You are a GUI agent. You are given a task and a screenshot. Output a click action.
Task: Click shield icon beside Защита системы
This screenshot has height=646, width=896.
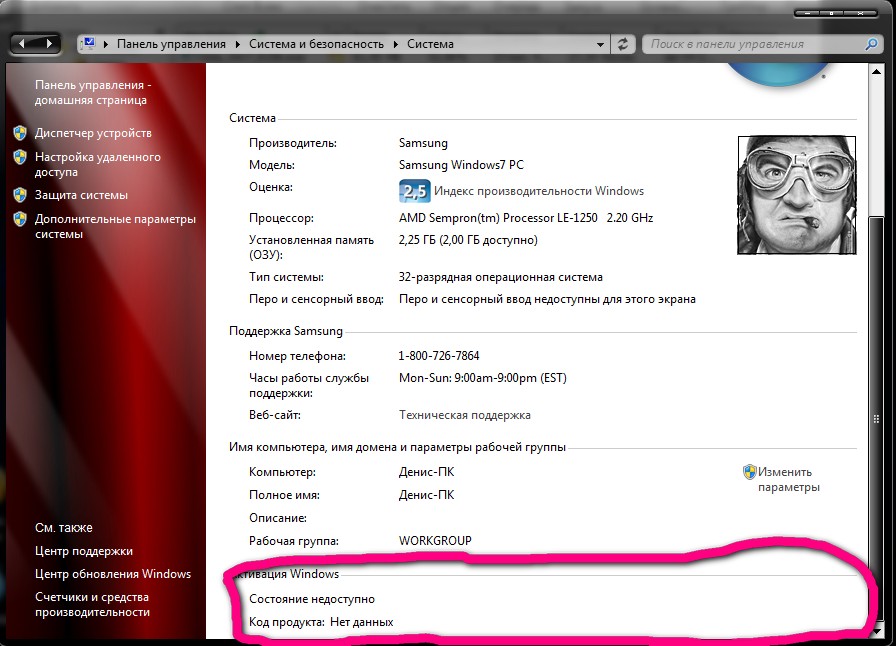[20, 195]
